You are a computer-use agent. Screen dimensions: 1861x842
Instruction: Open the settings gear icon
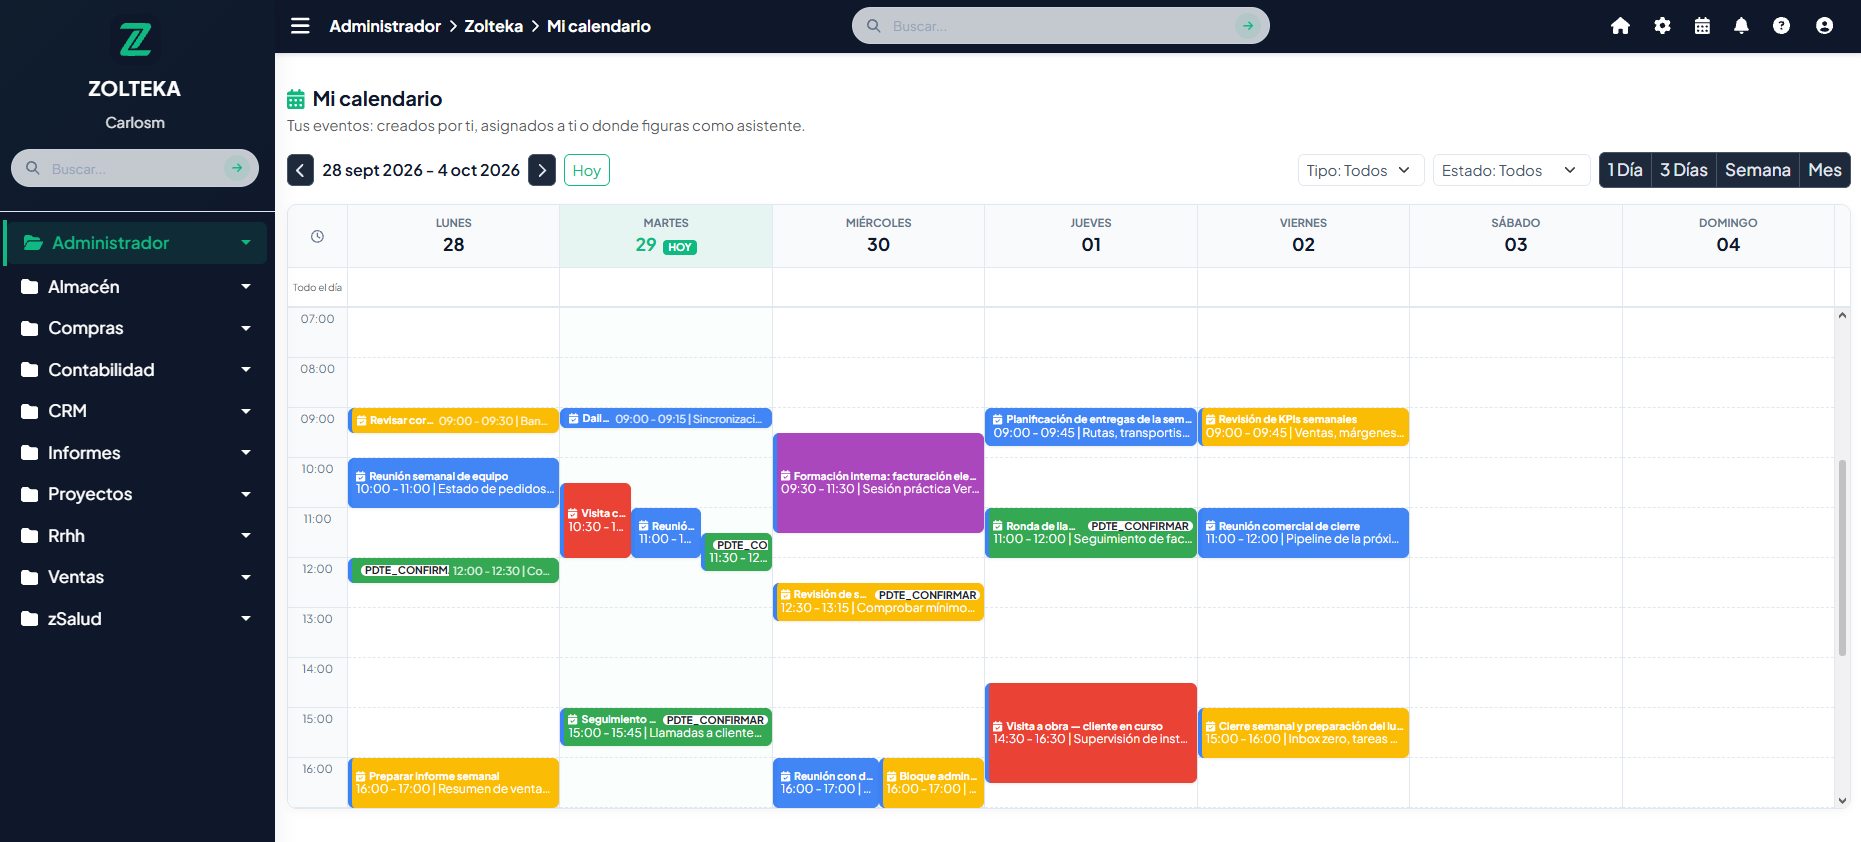tap(1662, 26)
